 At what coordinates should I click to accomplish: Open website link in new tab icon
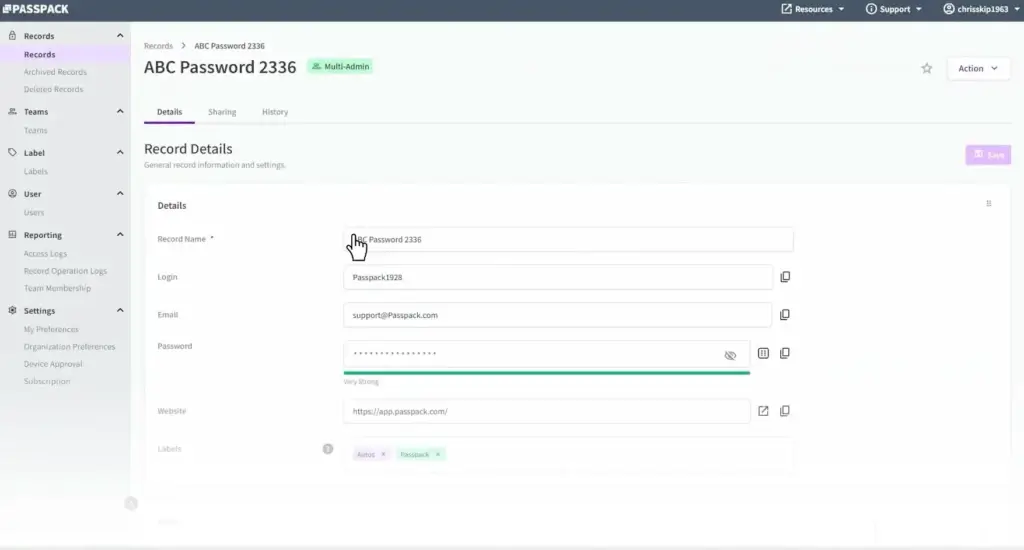click(x=763, y=411)
